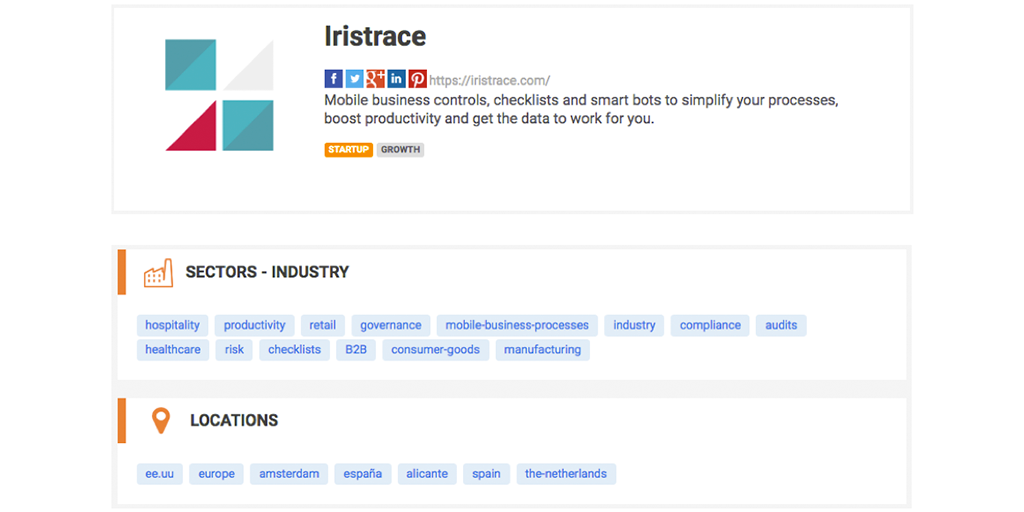Select the productivity tag

click(x=255, y=325)
